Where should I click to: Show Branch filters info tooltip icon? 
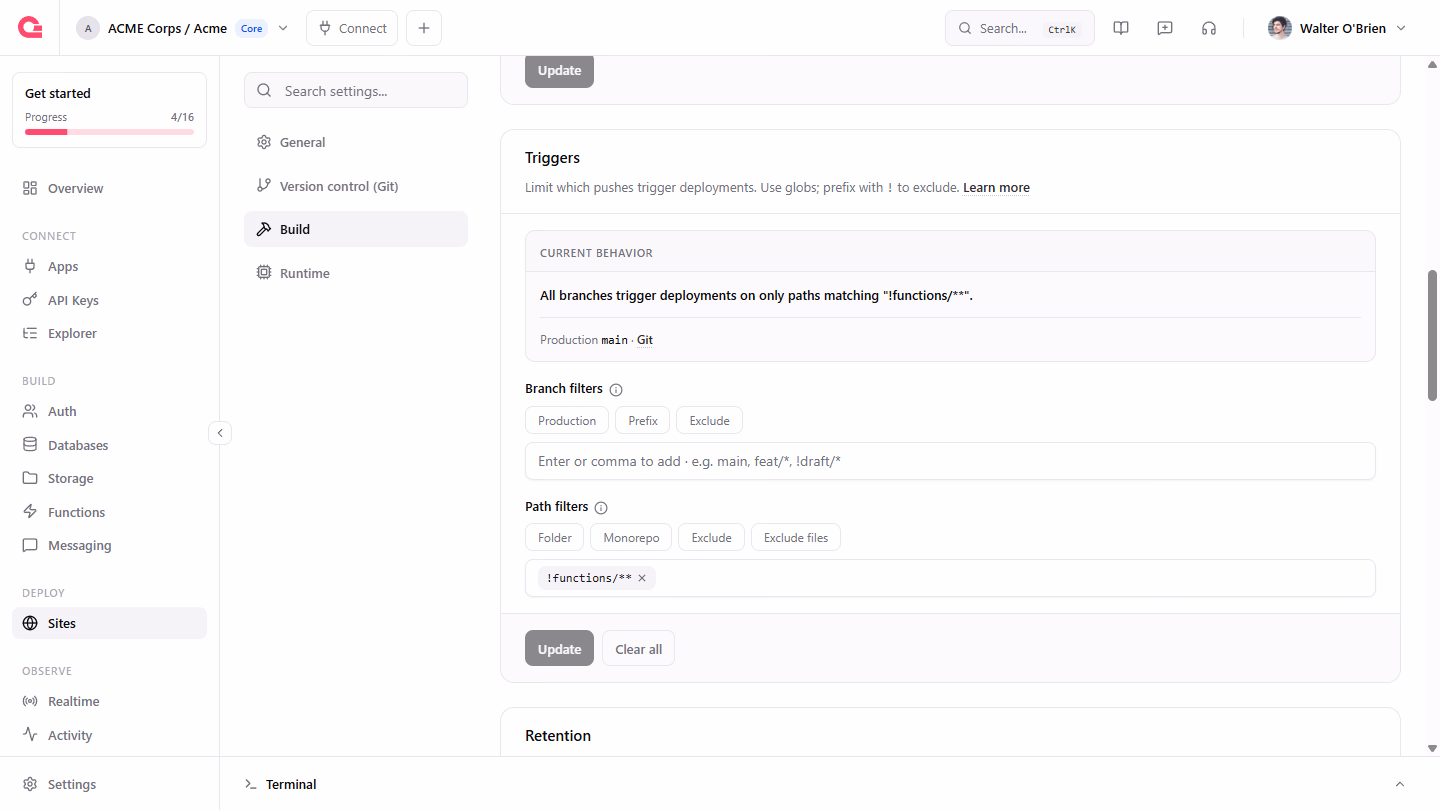(x=616, y=389)
